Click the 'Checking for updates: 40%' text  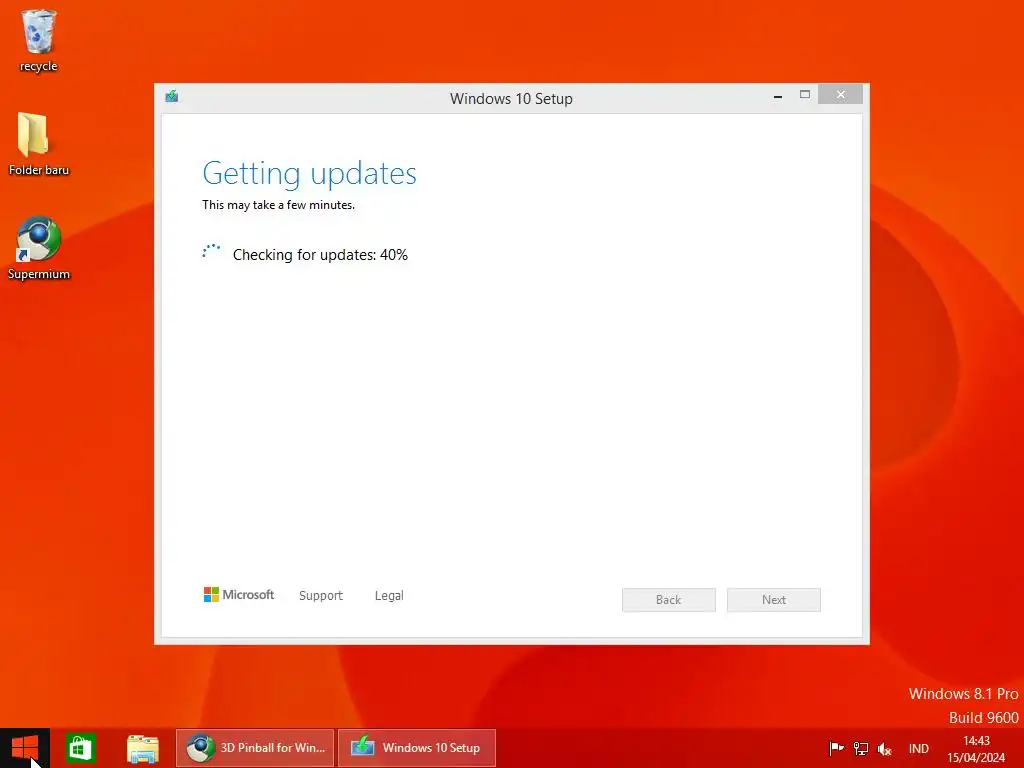coord(320,255)
